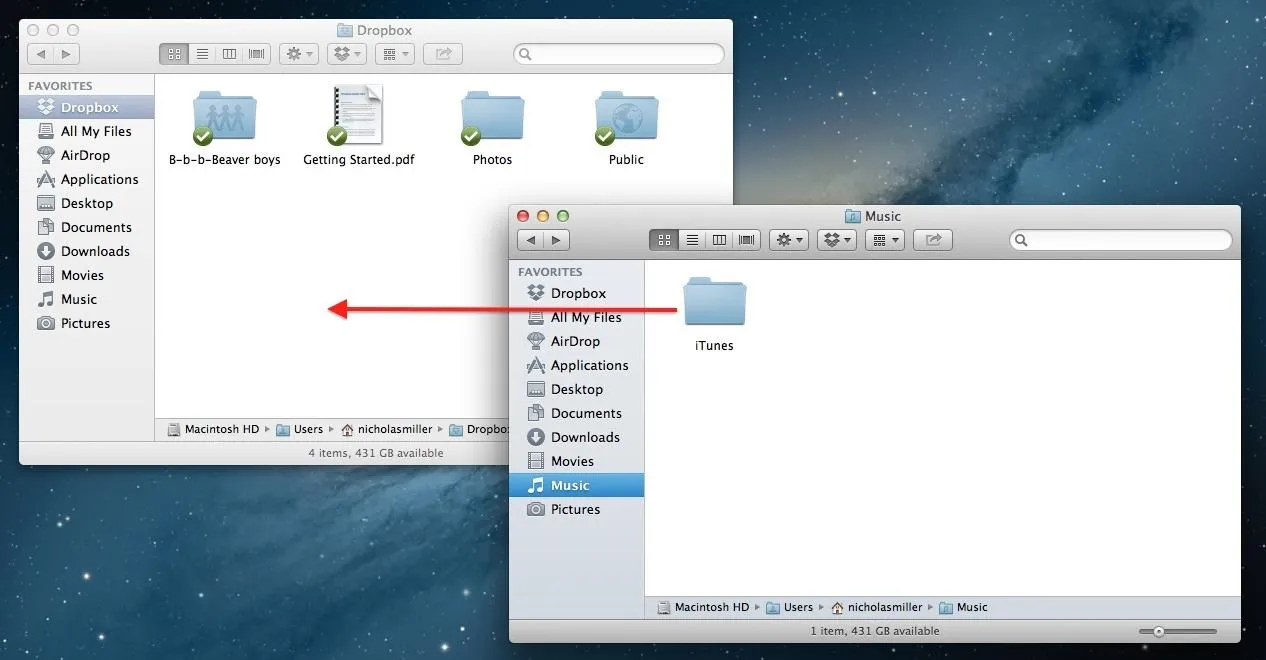
Task: Click nicholasmiller in Music window path bar
Action: [x=877, y=607]
